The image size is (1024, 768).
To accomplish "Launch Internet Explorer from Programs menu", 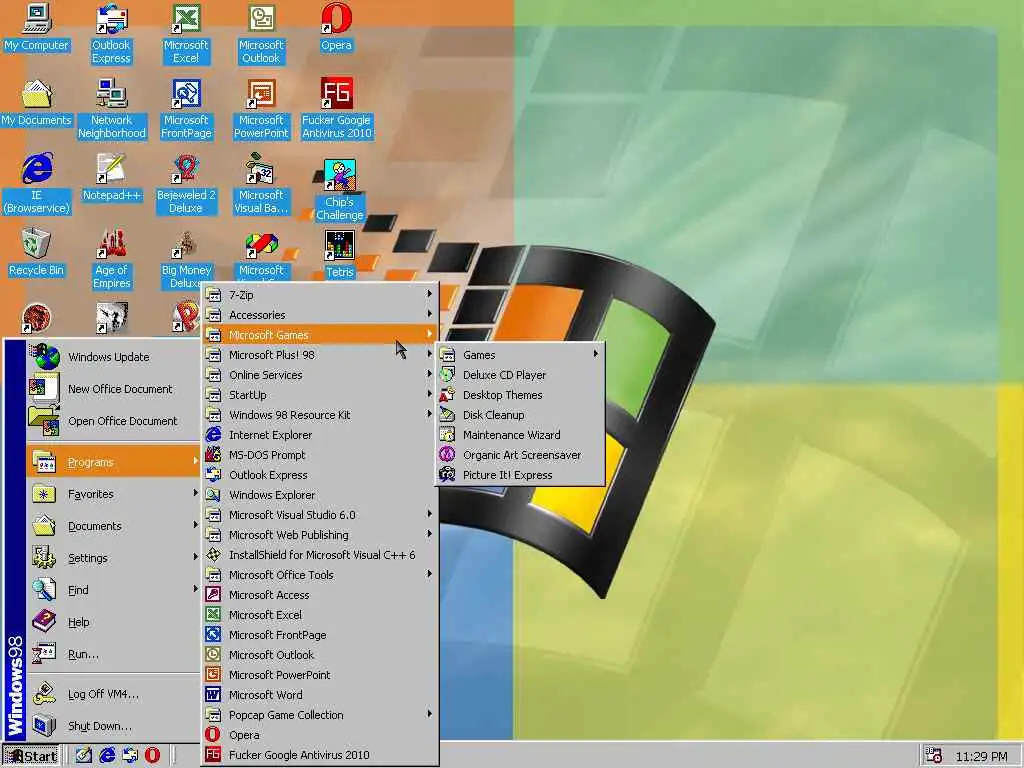I will point(319,435).
